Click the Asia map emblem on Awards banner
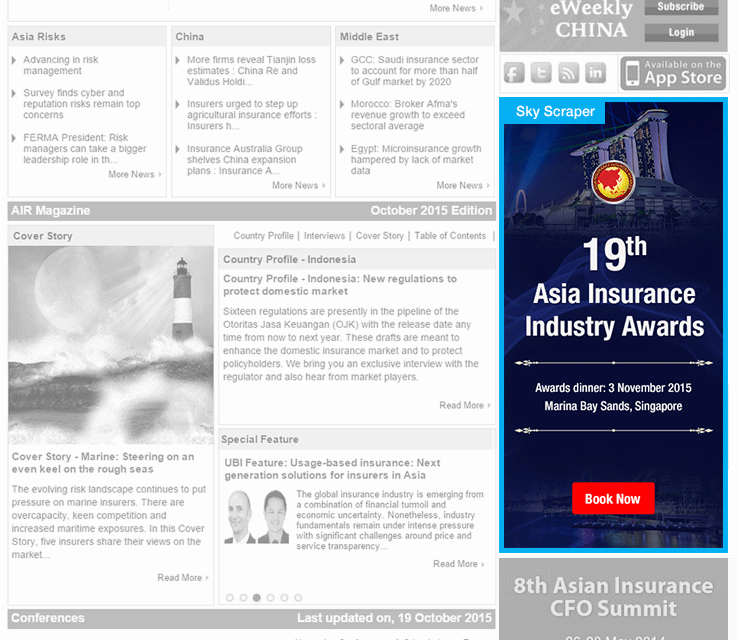This screenshot has height=640, width=738. click(613, 183)
